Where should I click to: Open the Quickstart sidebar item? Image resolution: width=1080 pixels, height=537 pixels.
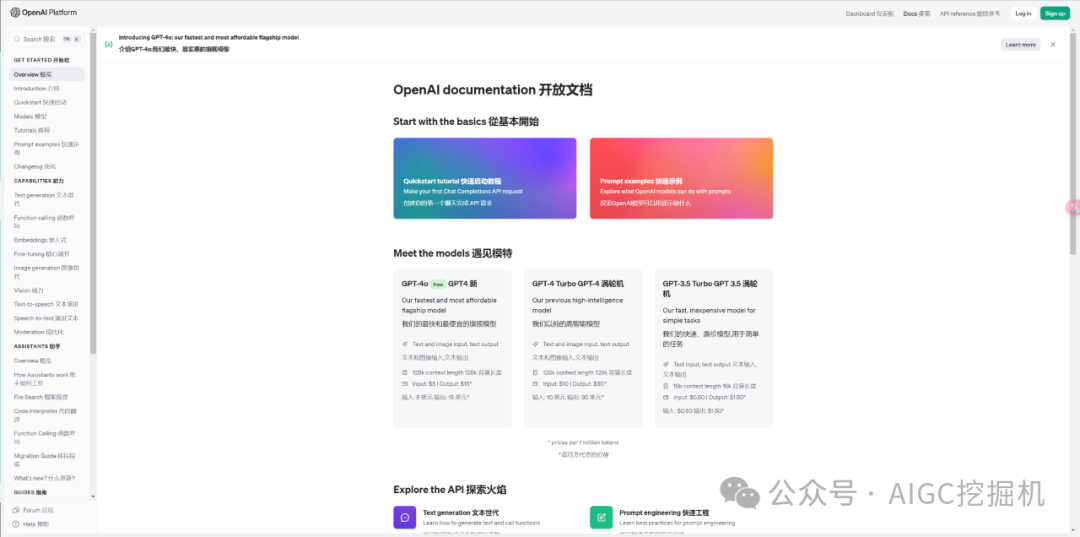coord(40,102)
